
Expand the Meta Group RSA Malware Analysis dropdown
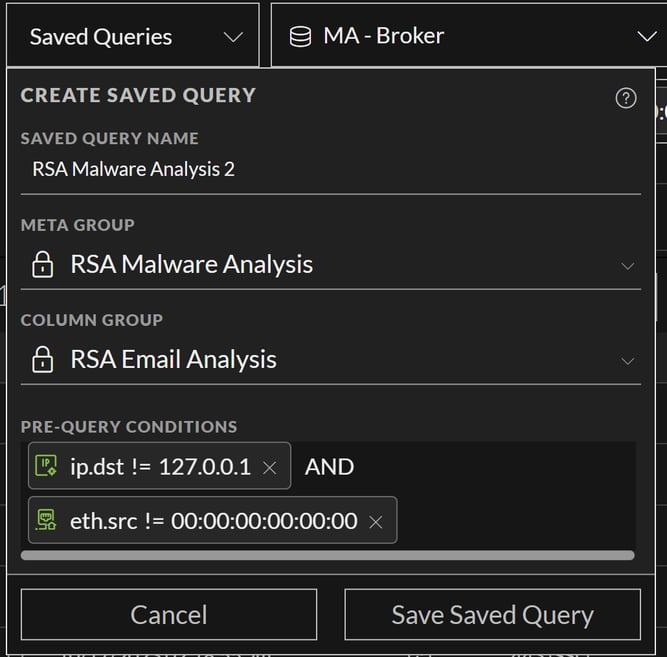click(331, 265)
